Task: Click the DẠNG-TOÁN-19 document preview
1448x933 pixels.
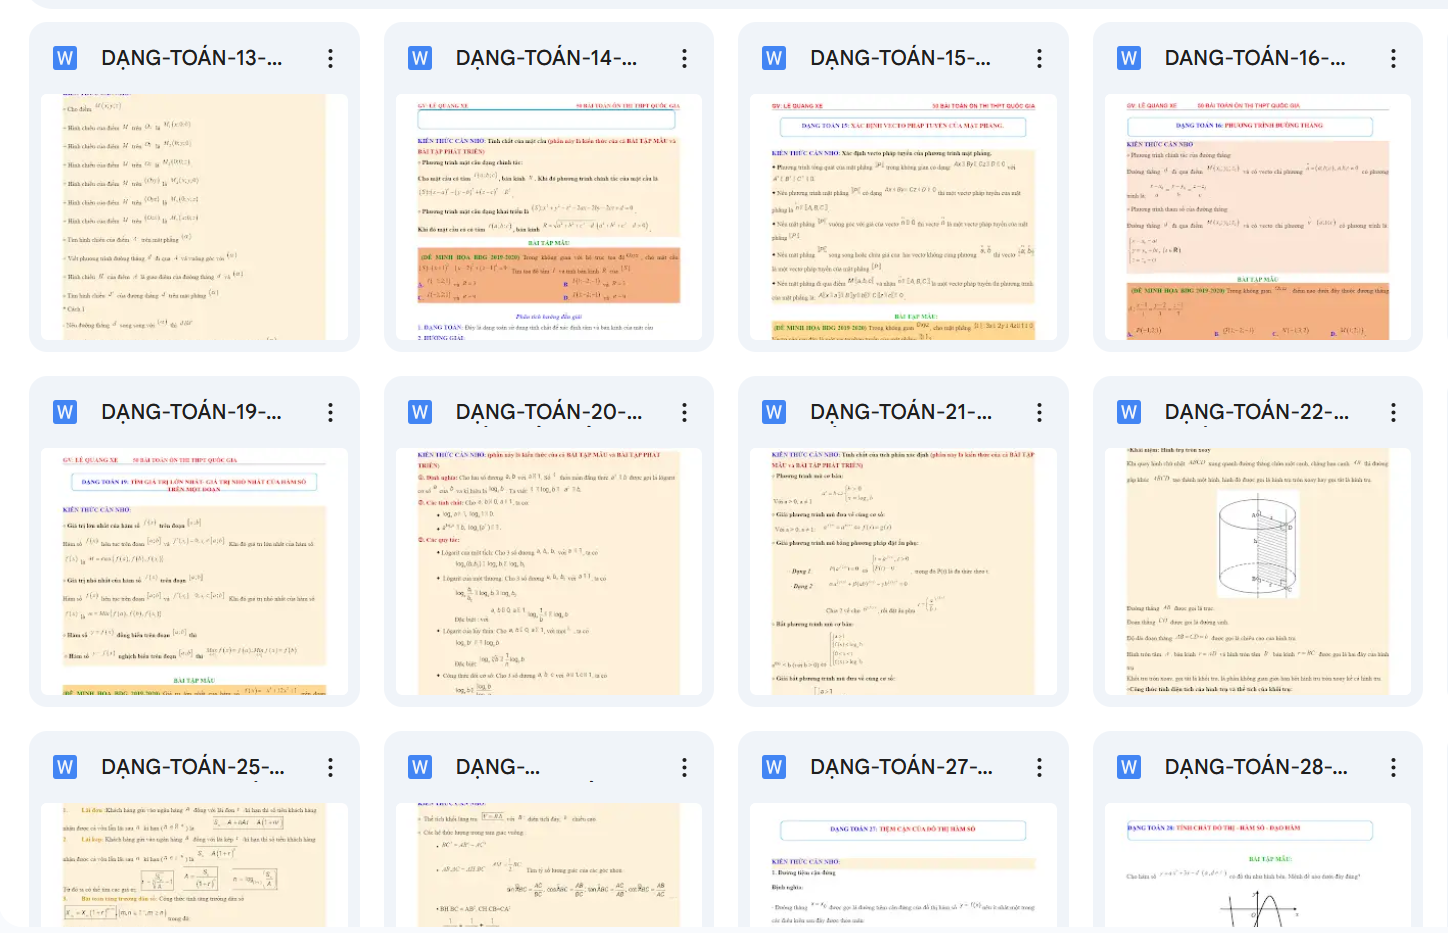Action: [194, 571]
